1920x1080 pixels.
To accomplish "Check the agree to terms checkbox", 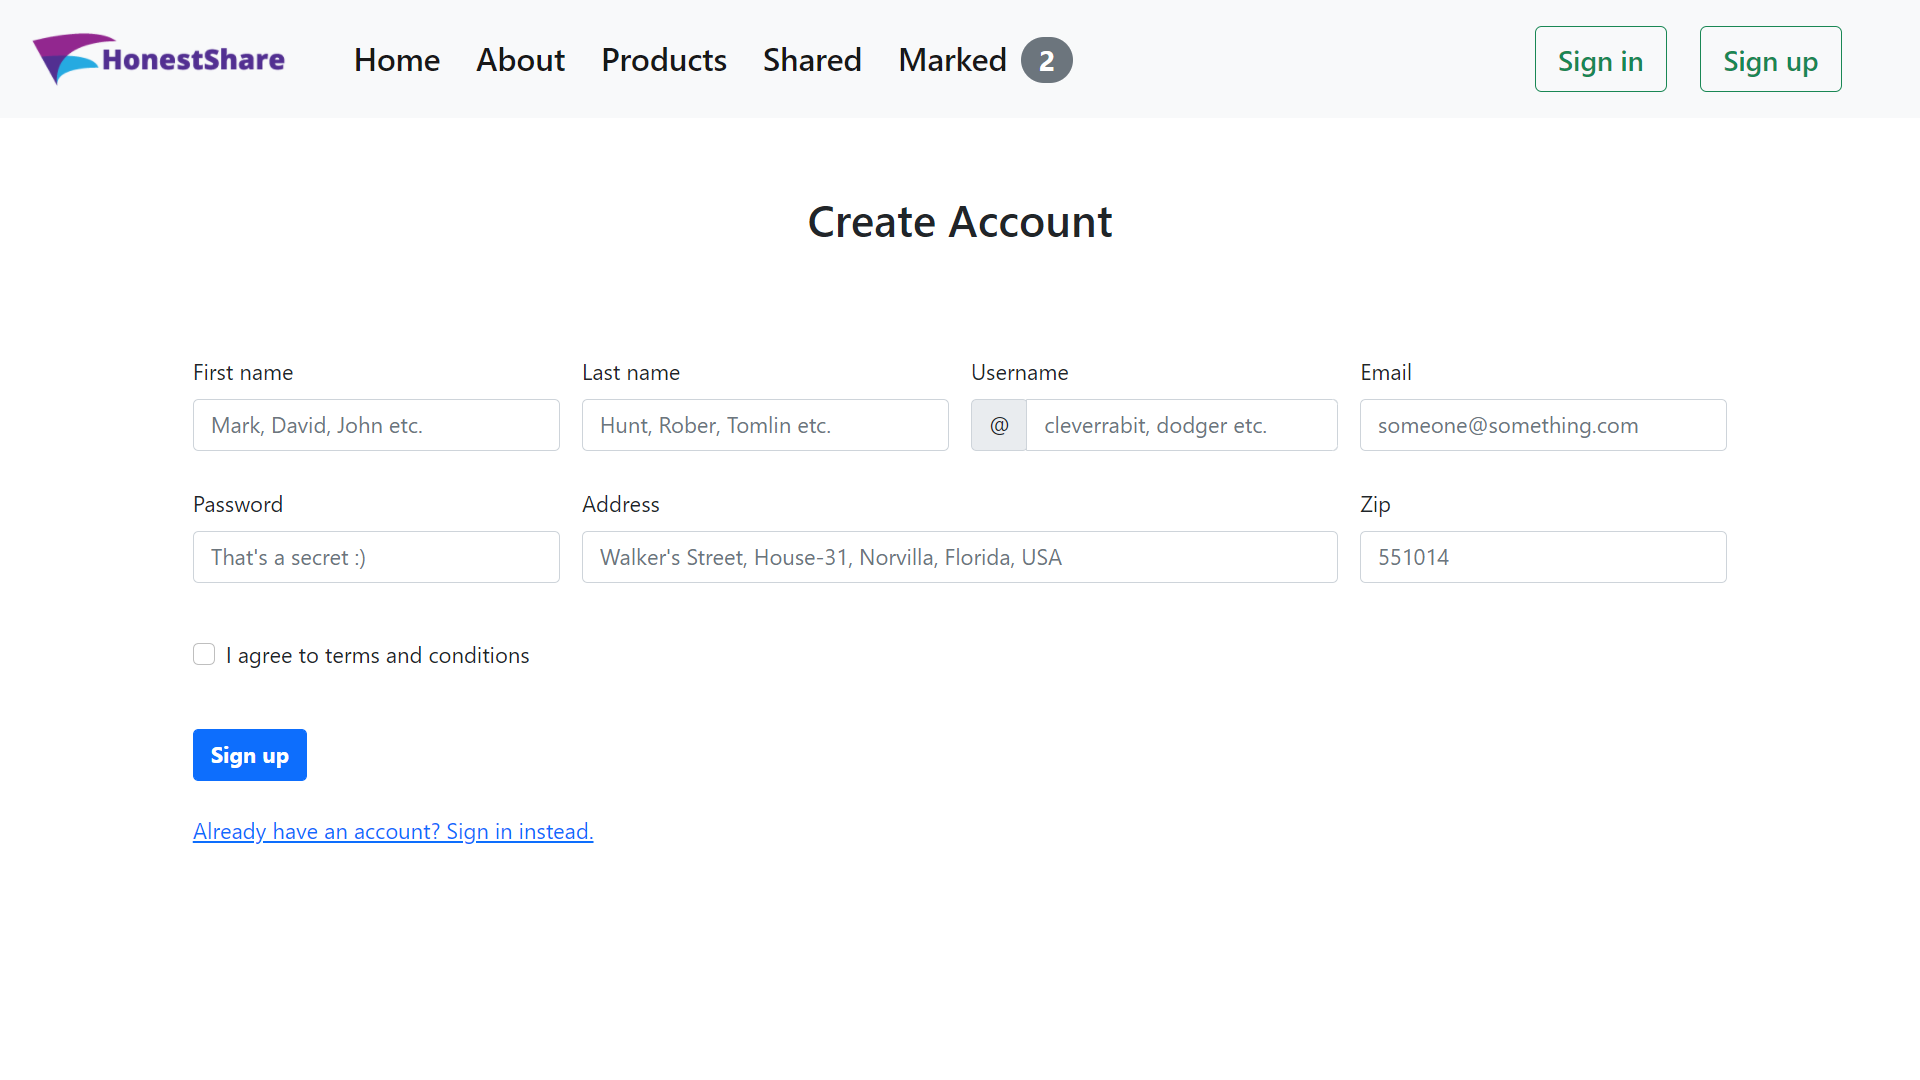I will pos(204,654).
